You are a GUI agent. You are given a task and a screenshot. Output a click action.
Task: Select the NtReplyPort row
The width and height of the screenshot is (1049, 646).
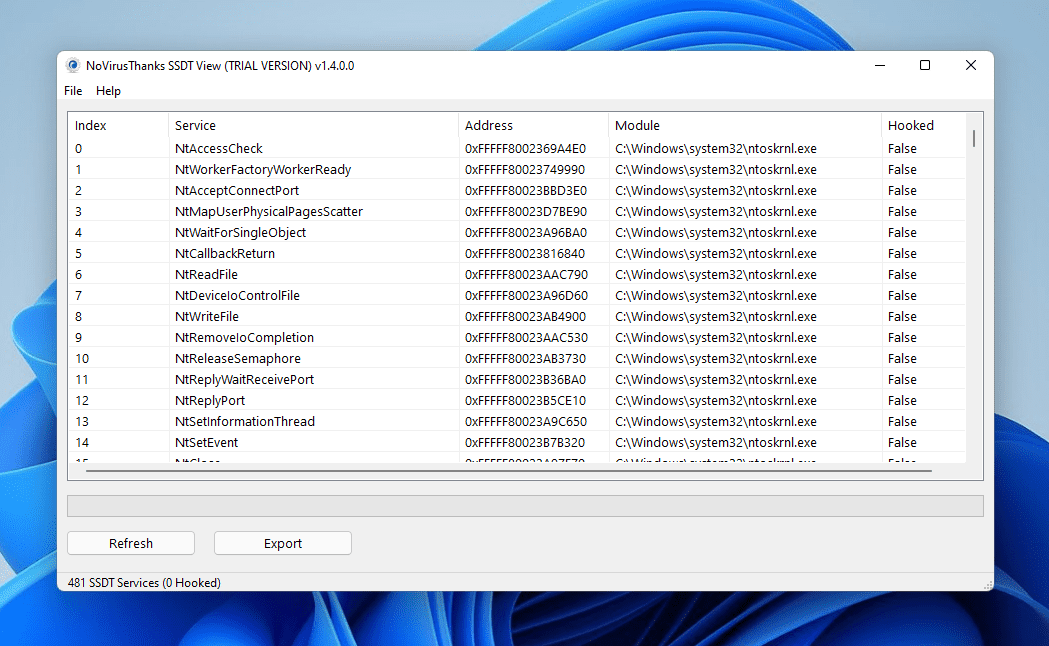[x=516, y=401]
